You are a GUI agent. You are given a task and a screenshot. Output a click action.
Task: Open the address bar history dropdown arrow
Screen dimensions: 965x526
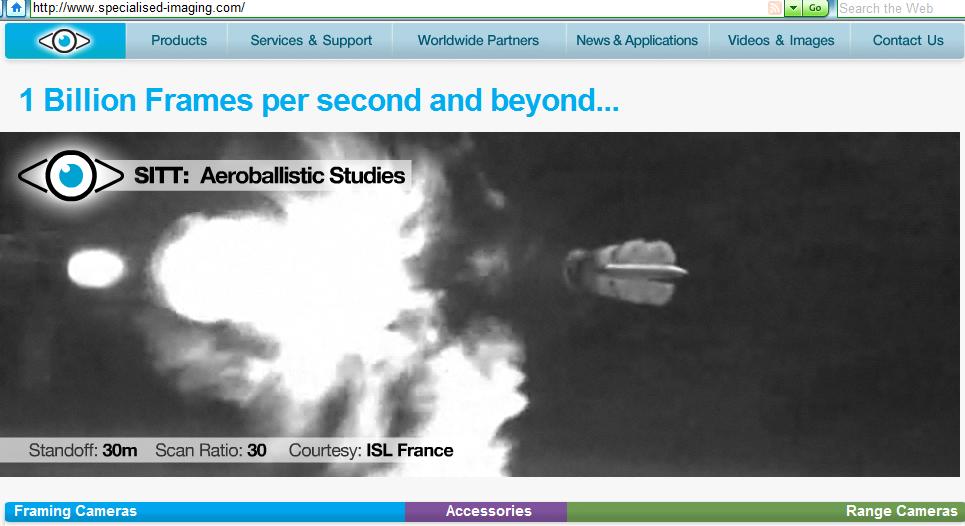(x=793, y=8)
